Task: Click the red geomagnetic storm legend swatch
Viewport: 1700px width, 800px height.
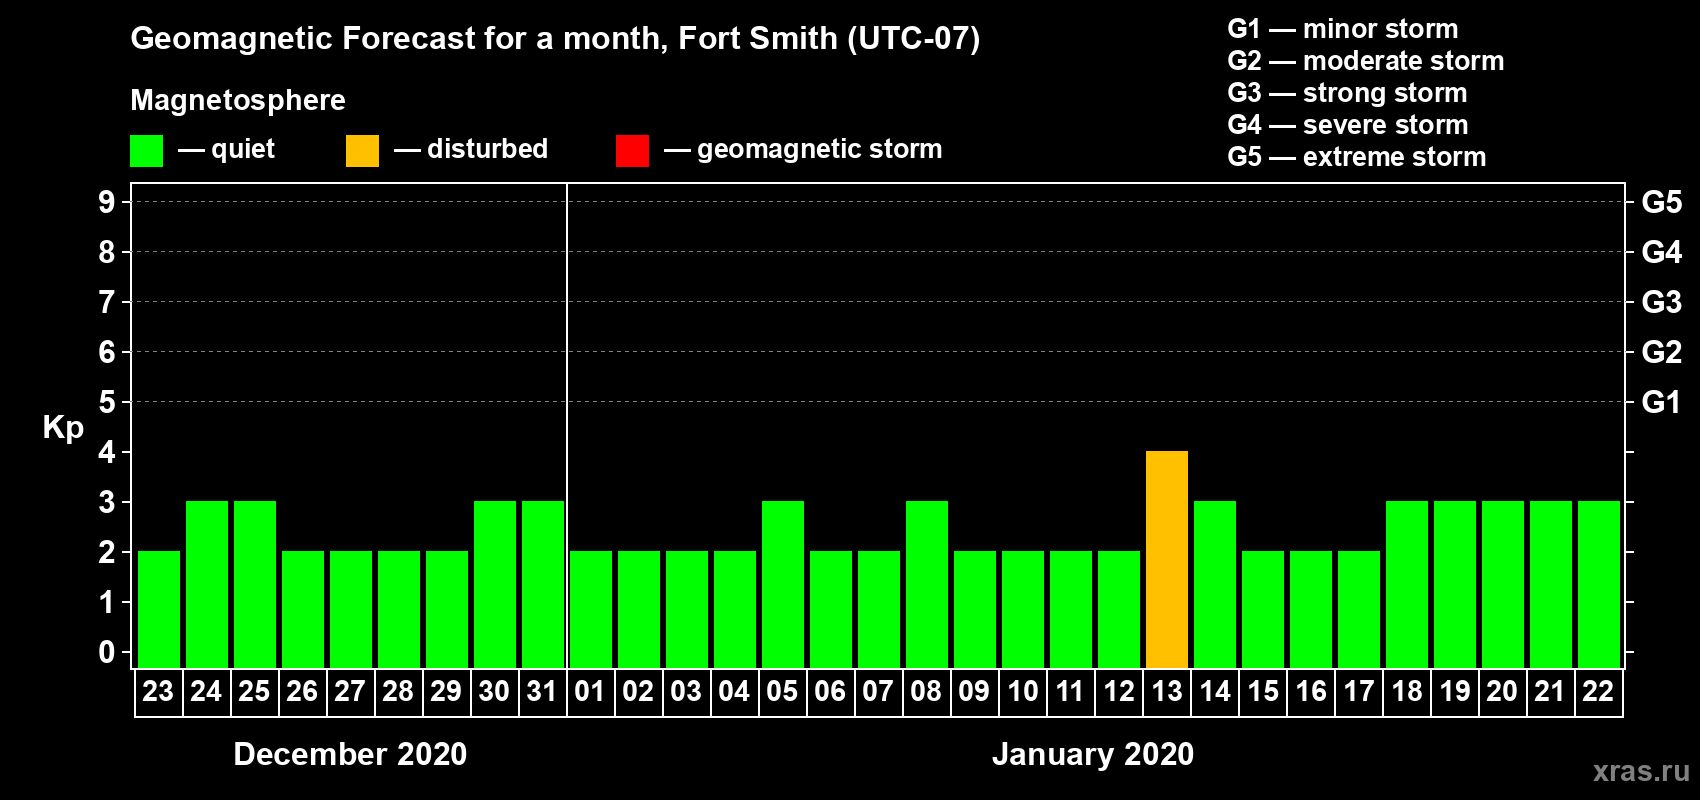Action: (632, 151)
